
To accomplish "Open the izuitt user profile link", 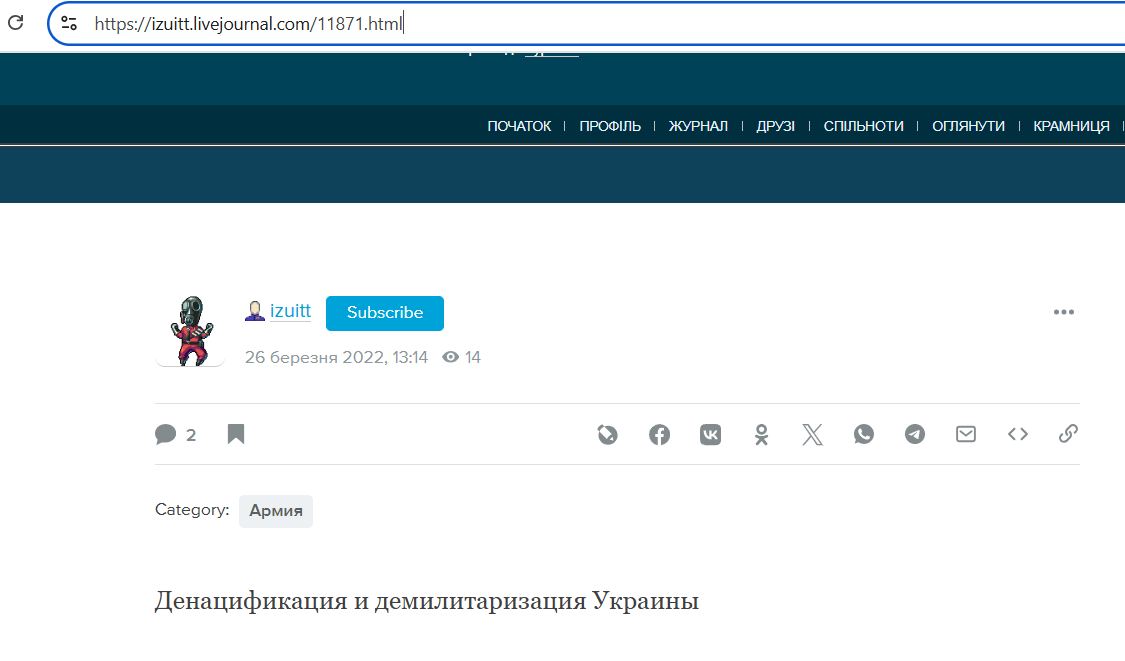I will pos(290,311).
